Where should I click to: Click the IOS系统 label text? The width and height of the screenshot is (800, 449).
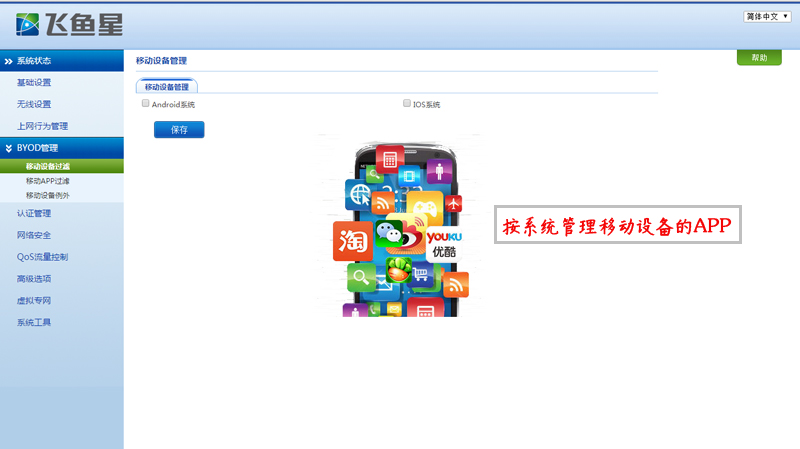pos(427,105)
